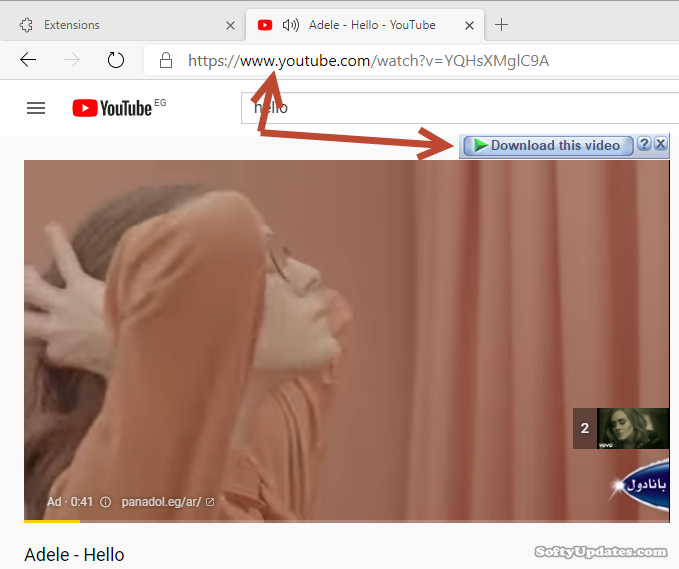Visit the panadol.eg/ar/ advertiser link
679x569 pixels.
tap(167, 502)
